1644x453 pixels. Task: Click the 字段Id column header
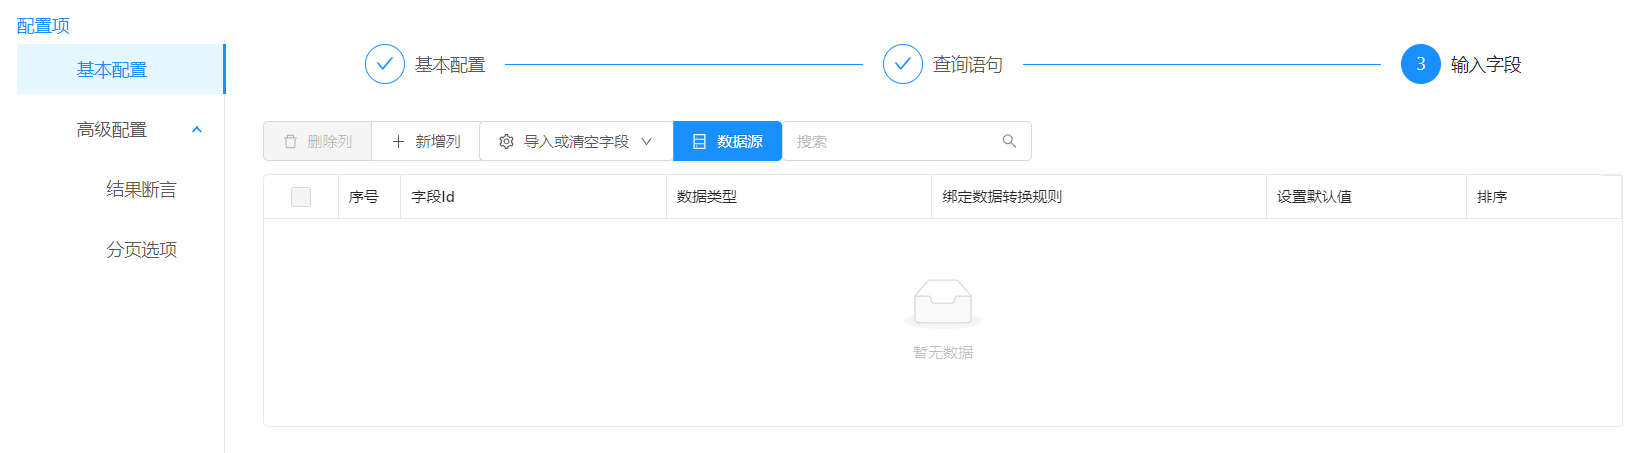pyautogui.click(x=433, y=197)
